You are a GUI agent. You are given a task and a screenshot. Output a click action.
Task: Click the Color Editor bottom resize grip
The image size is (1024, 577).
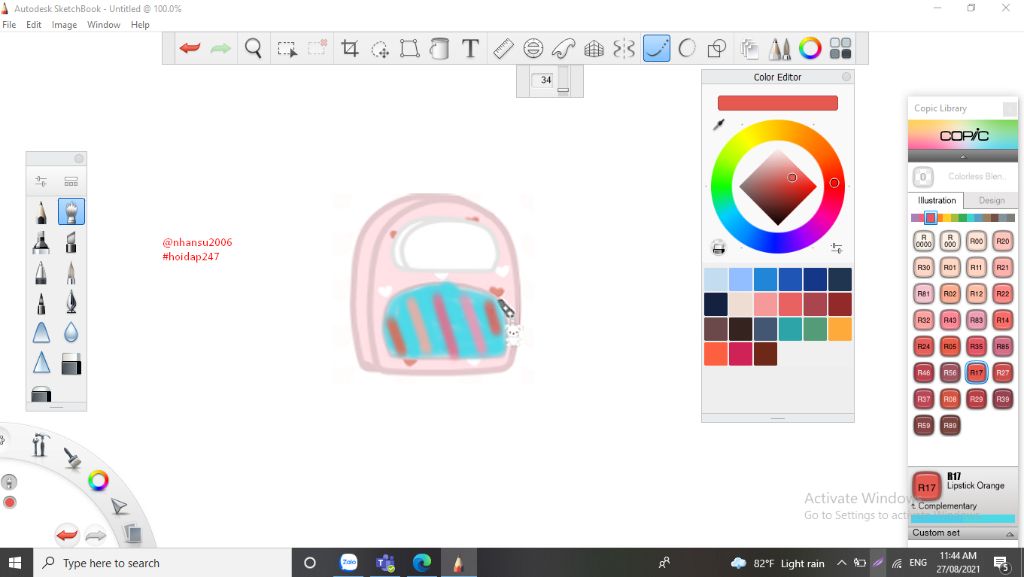click(777, 418)
